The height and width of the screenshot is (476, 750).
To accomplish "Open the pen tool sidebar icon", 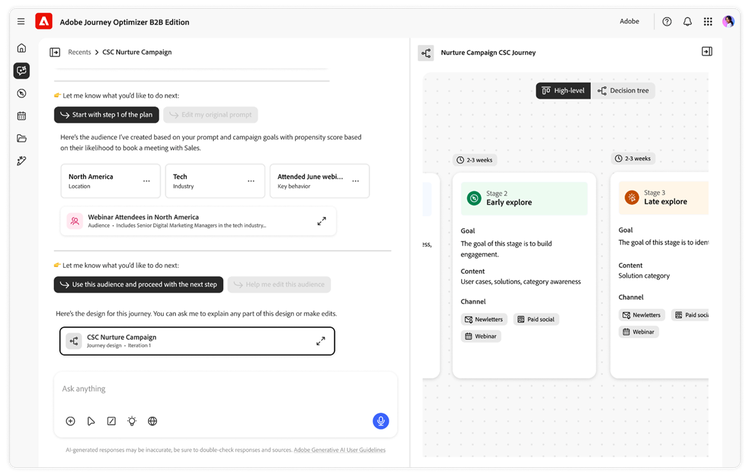I will point(22,161).
